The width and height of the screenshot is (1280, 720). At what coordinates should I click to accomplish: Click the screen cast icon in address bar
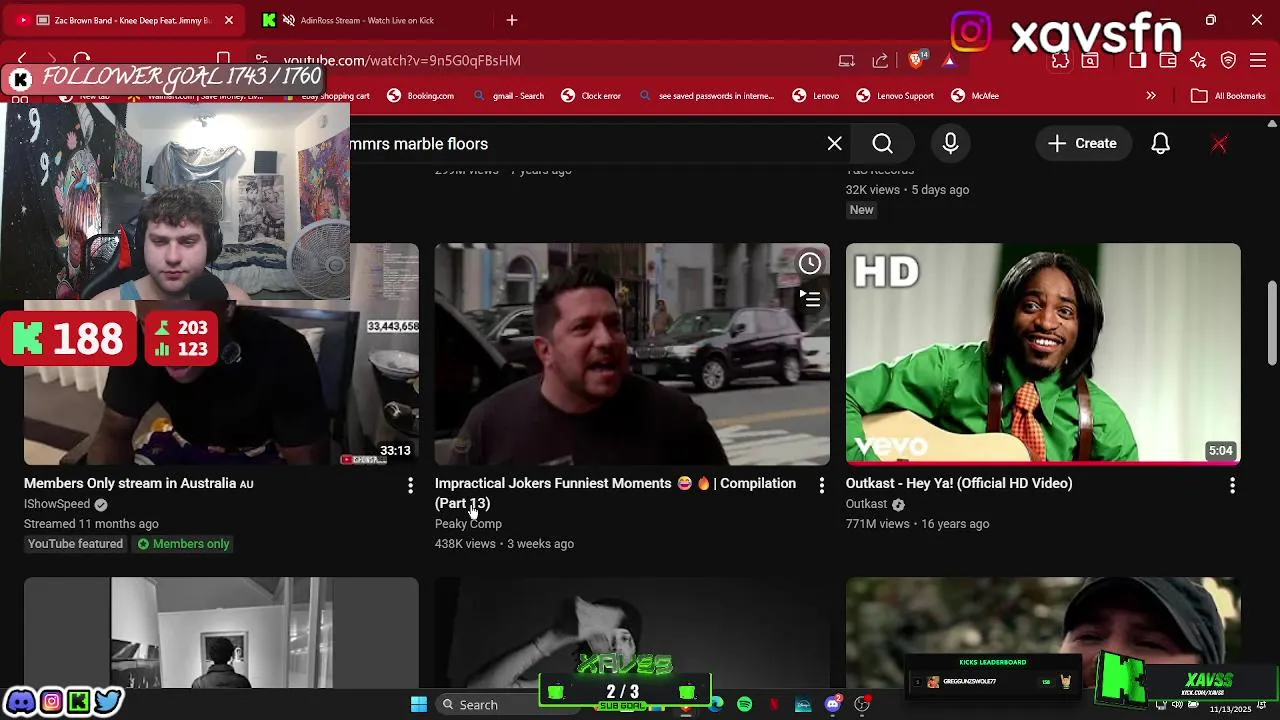[x=847, y=60]
